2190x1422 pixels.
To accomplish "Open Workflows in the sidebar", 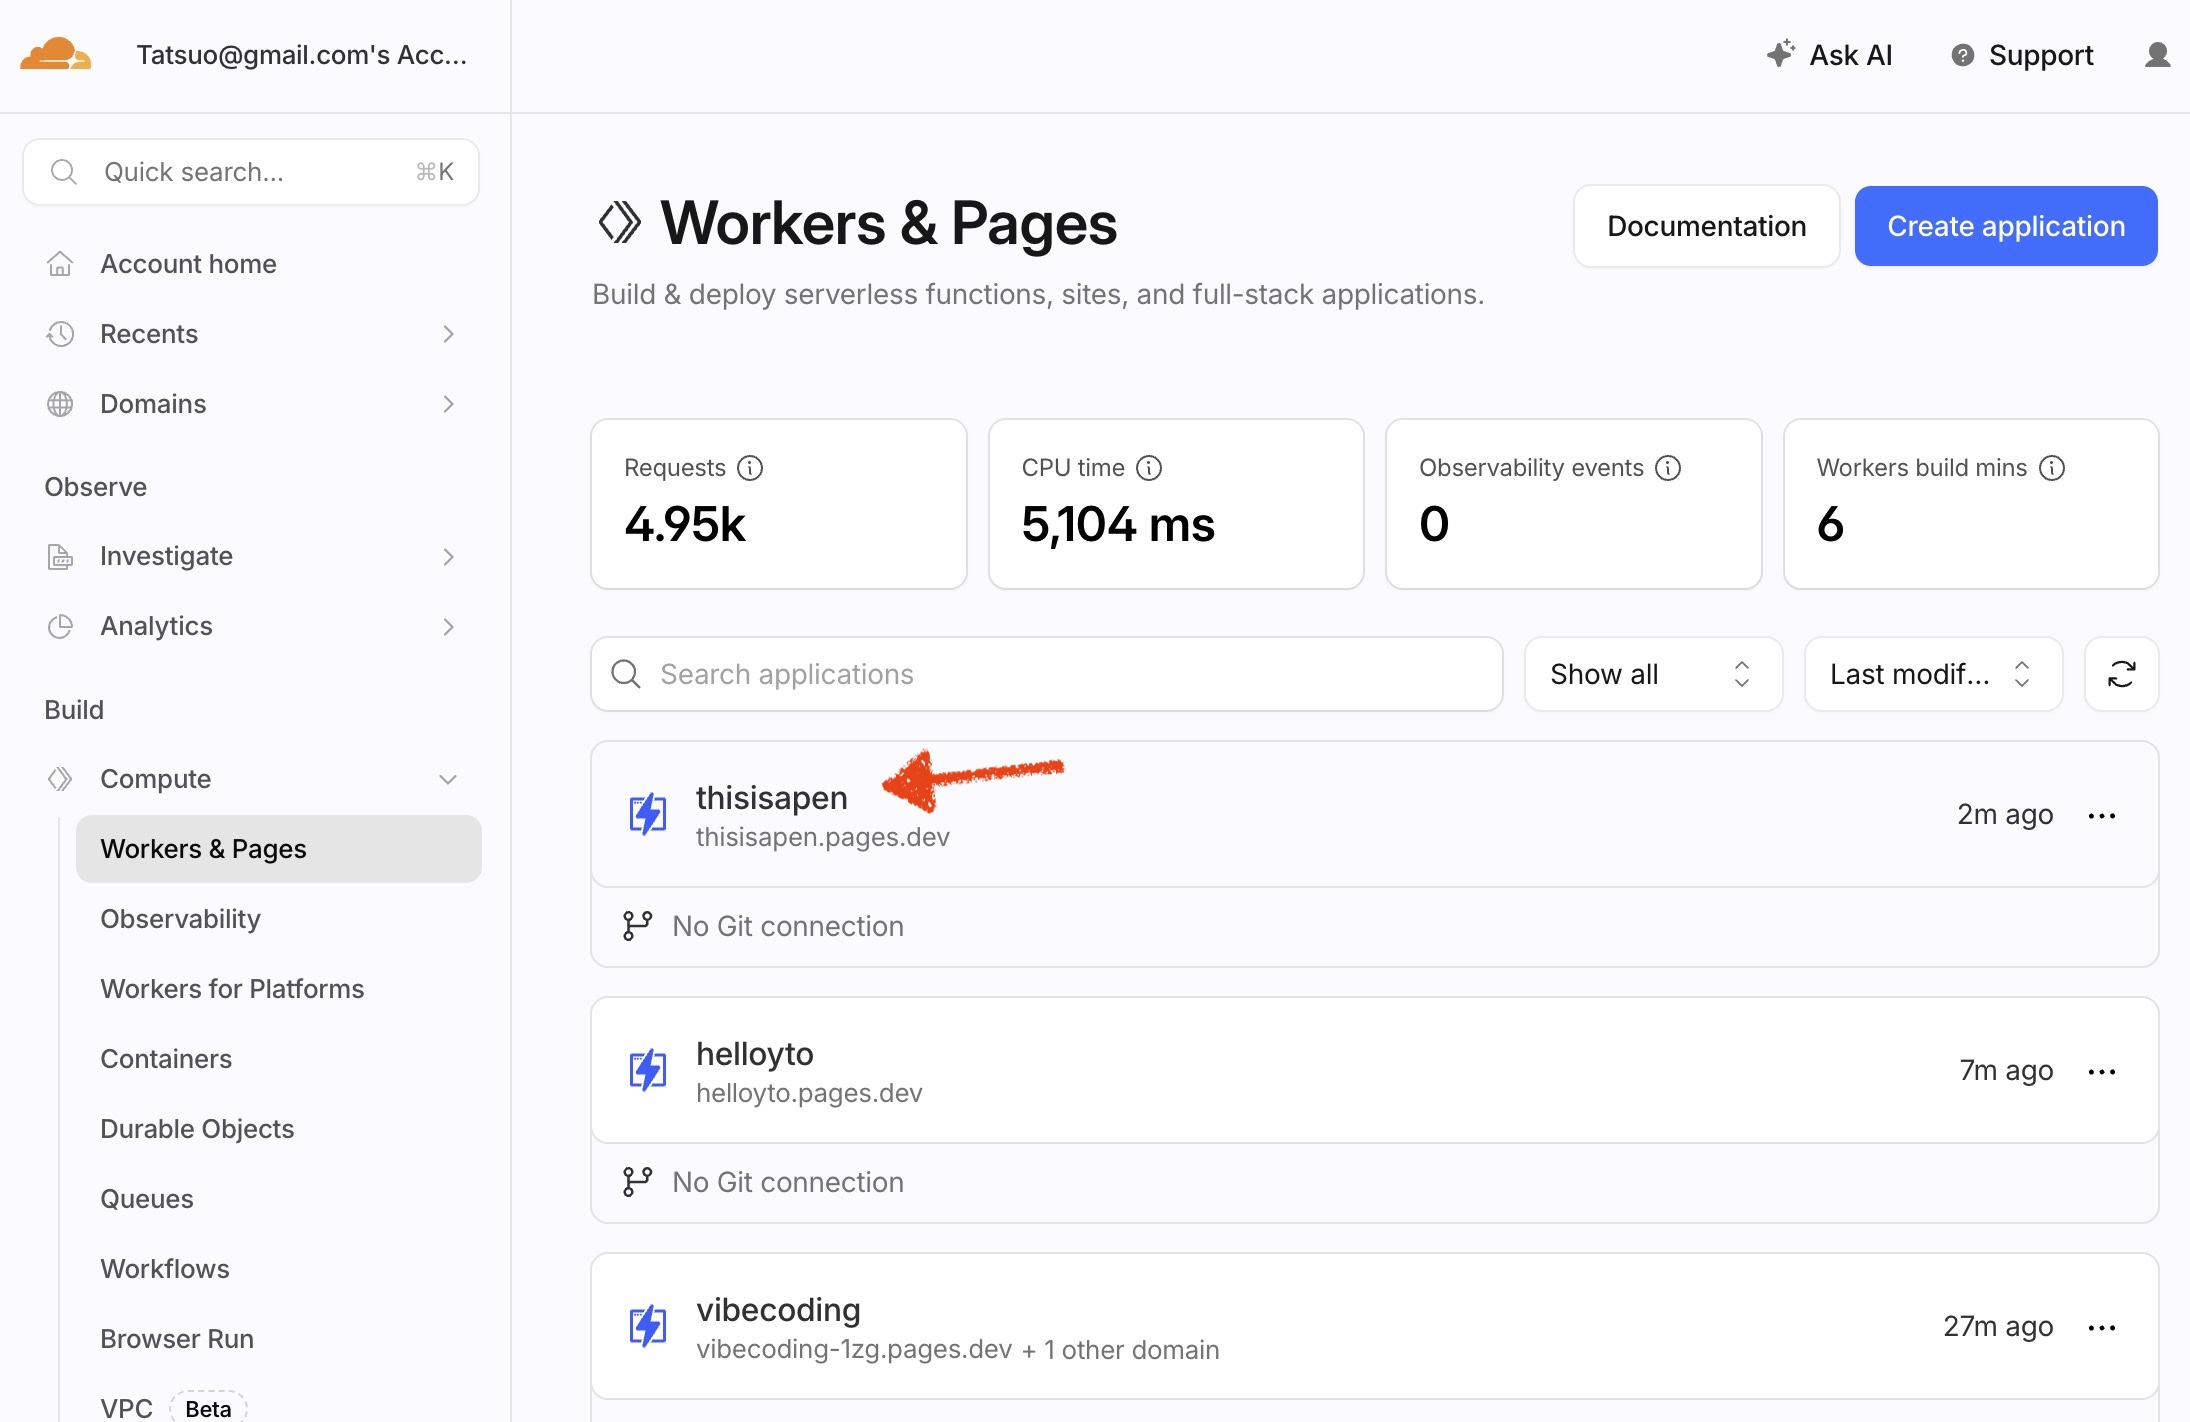I will tap(165, 1269).
